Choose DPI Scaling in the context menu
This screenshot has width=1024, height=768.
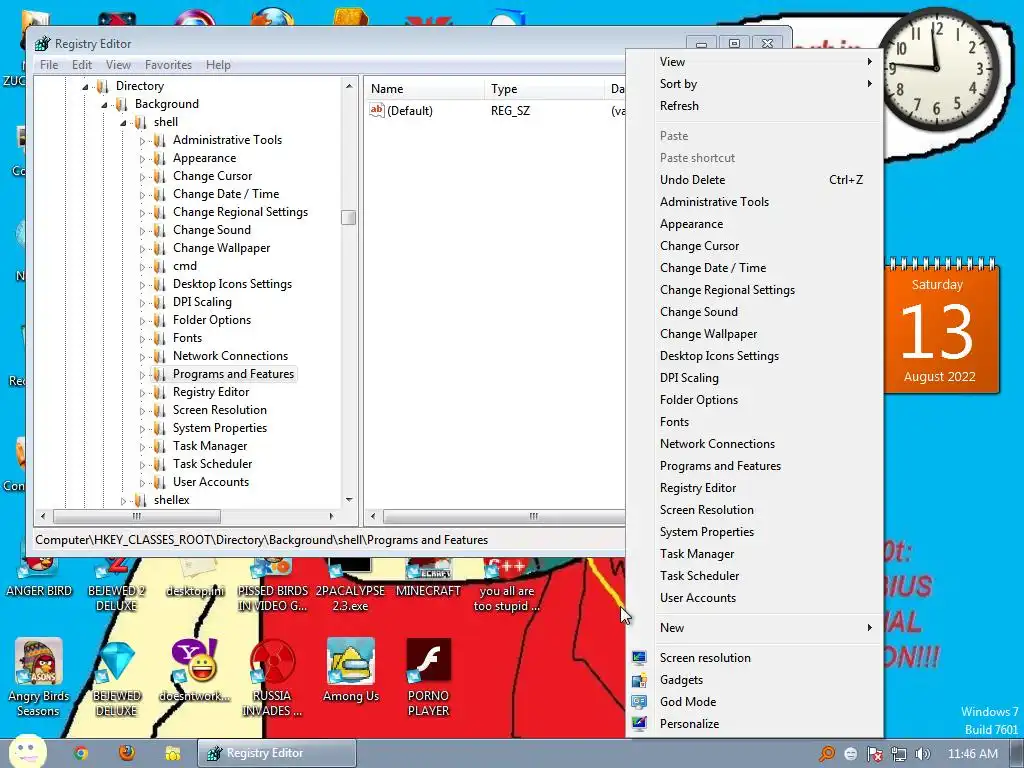tap(754, 377)
